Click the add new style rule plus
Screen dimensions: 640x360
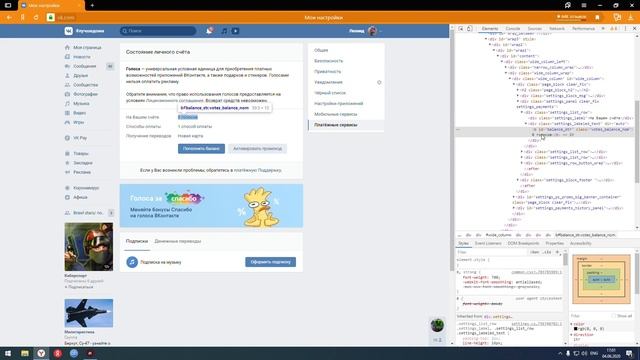click(x=558, y=252)
